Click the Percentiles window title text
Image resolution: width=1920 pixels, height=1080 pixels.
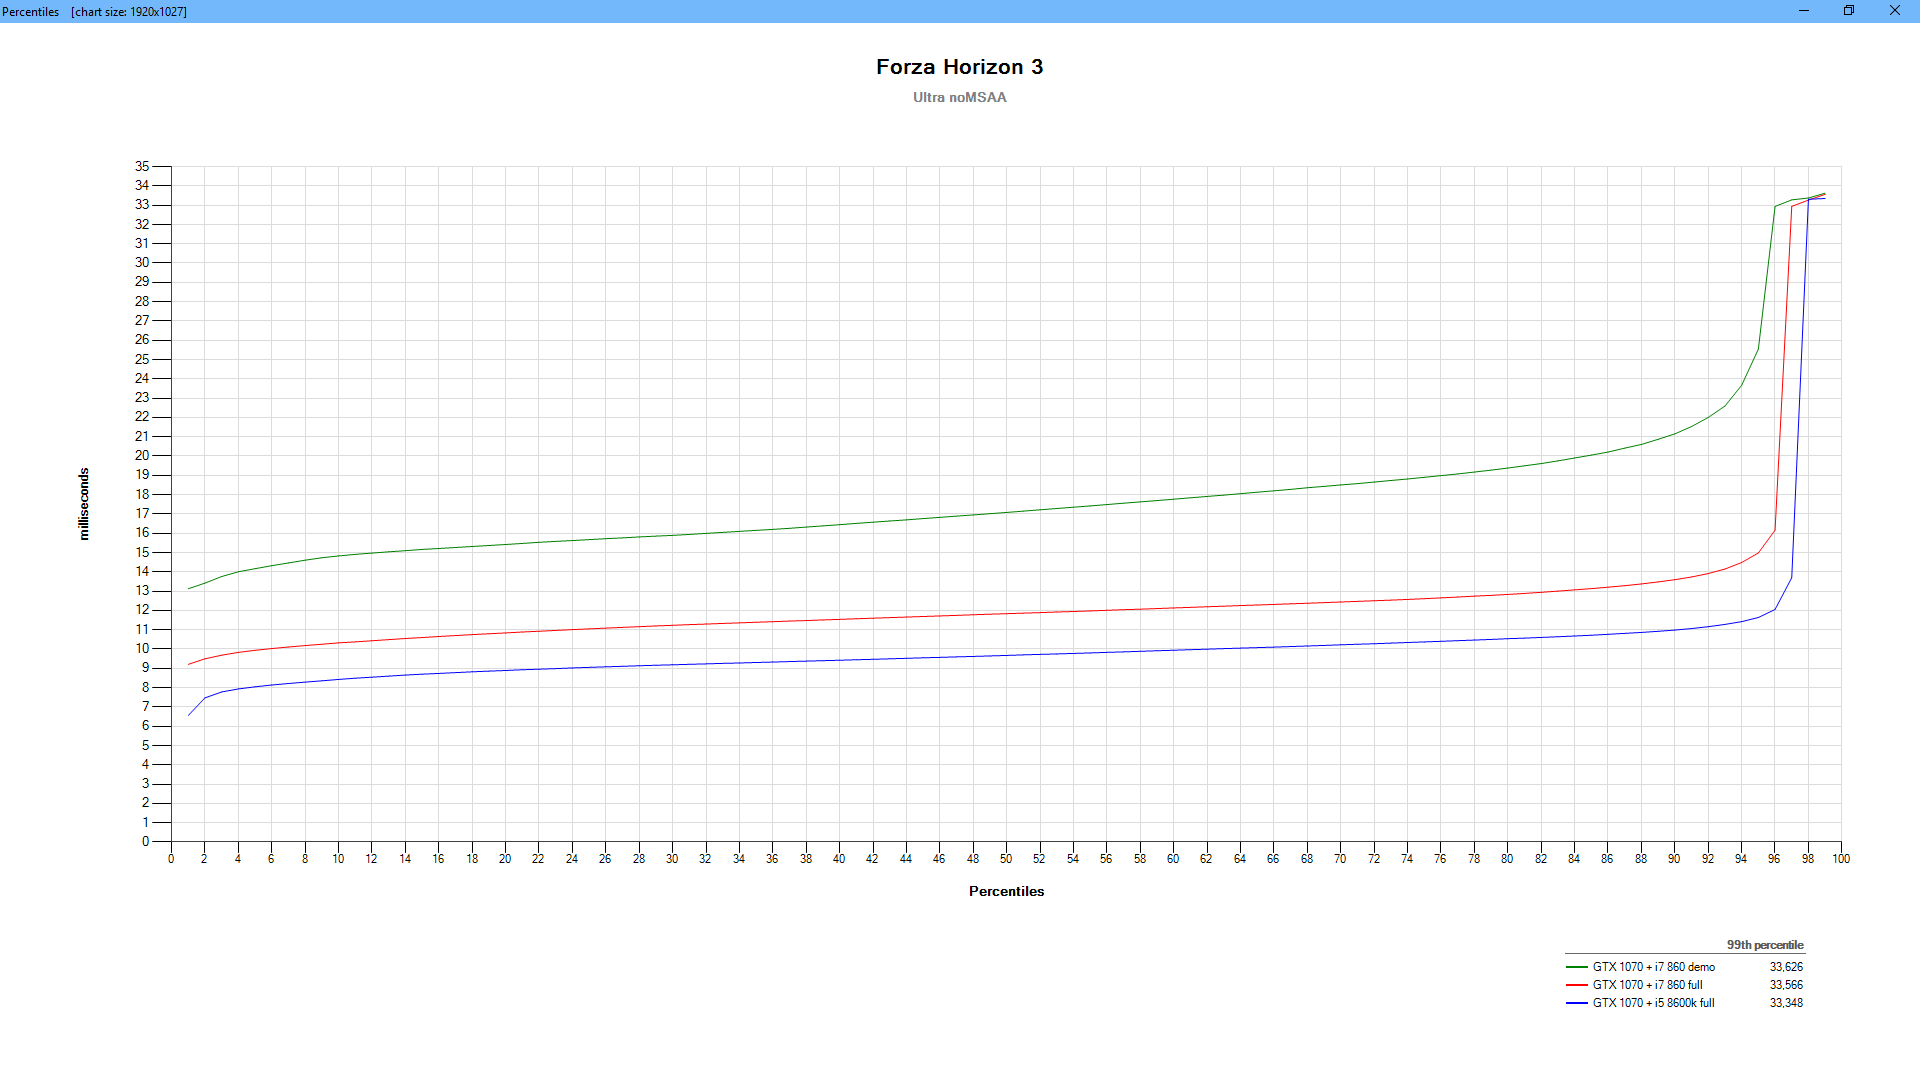[31, 12]
